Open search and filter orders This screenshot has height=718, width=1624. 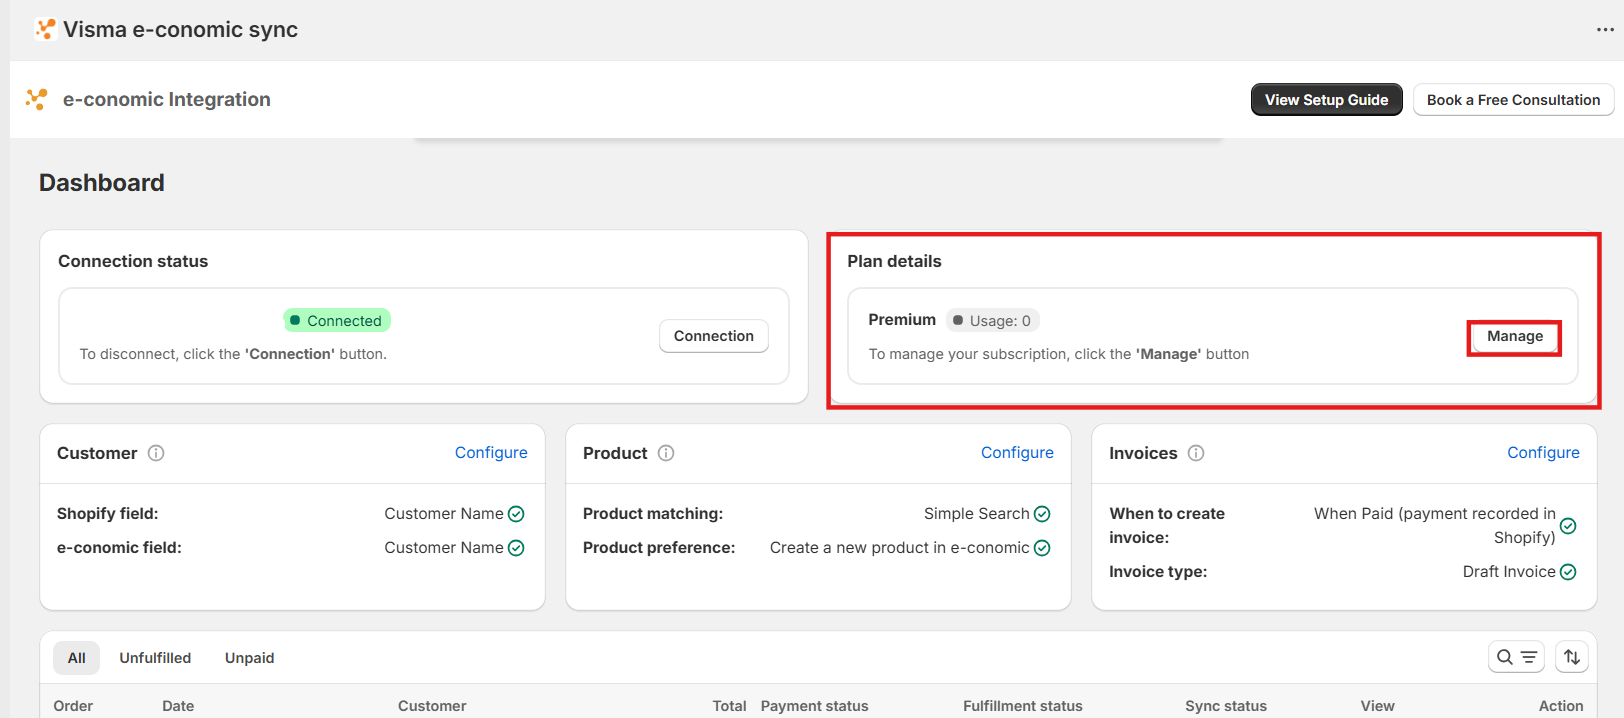1516,657
